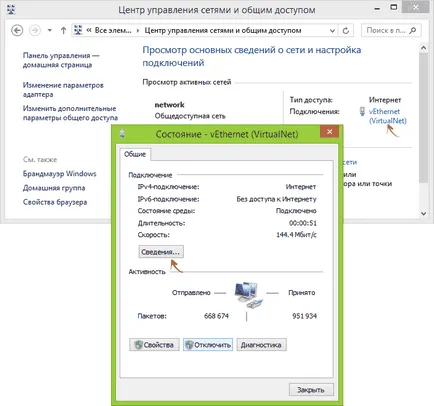Click 'Центр управления сетями' breadcrumb segment
Viewport: 434px width, 406px height.
223,30
